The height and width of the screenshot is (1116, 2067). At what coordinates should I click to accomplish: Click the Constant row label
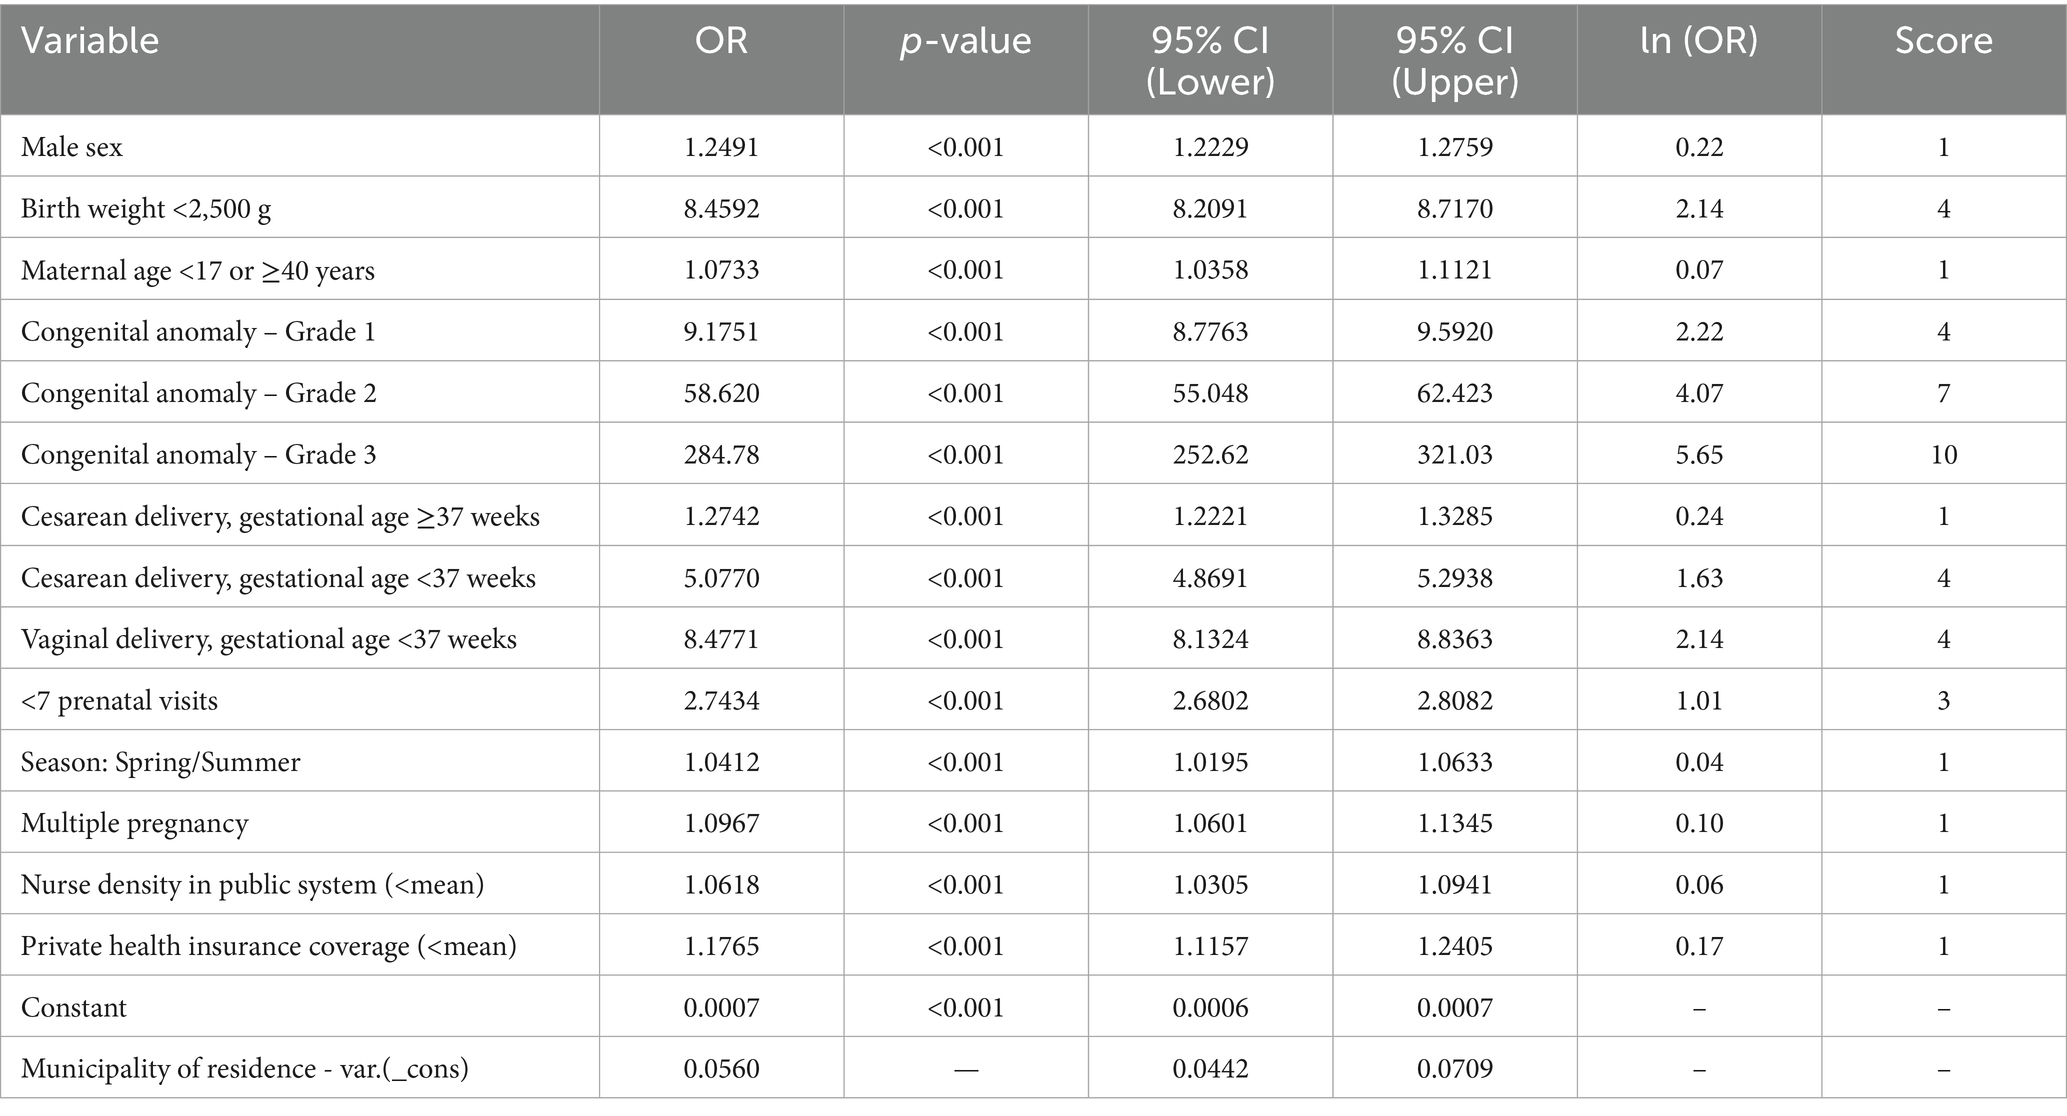point(74,1008)
